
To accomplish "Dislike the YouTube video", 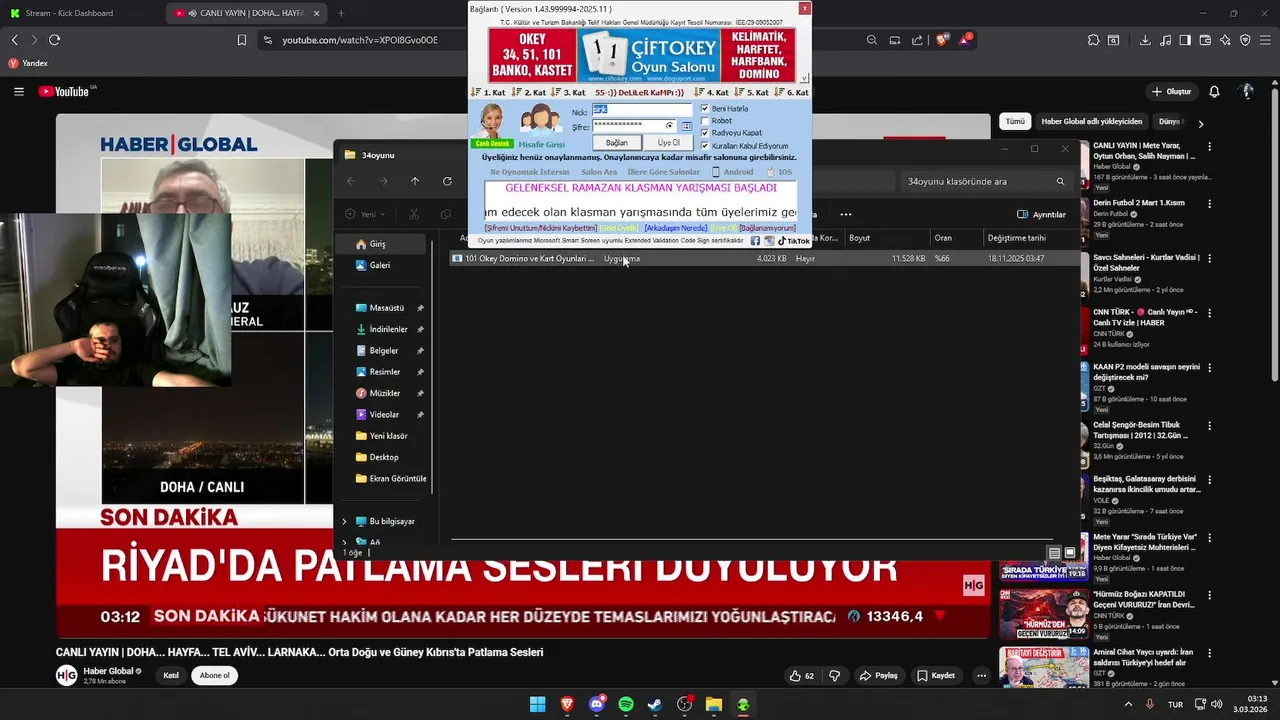I will tap(834, 675).
